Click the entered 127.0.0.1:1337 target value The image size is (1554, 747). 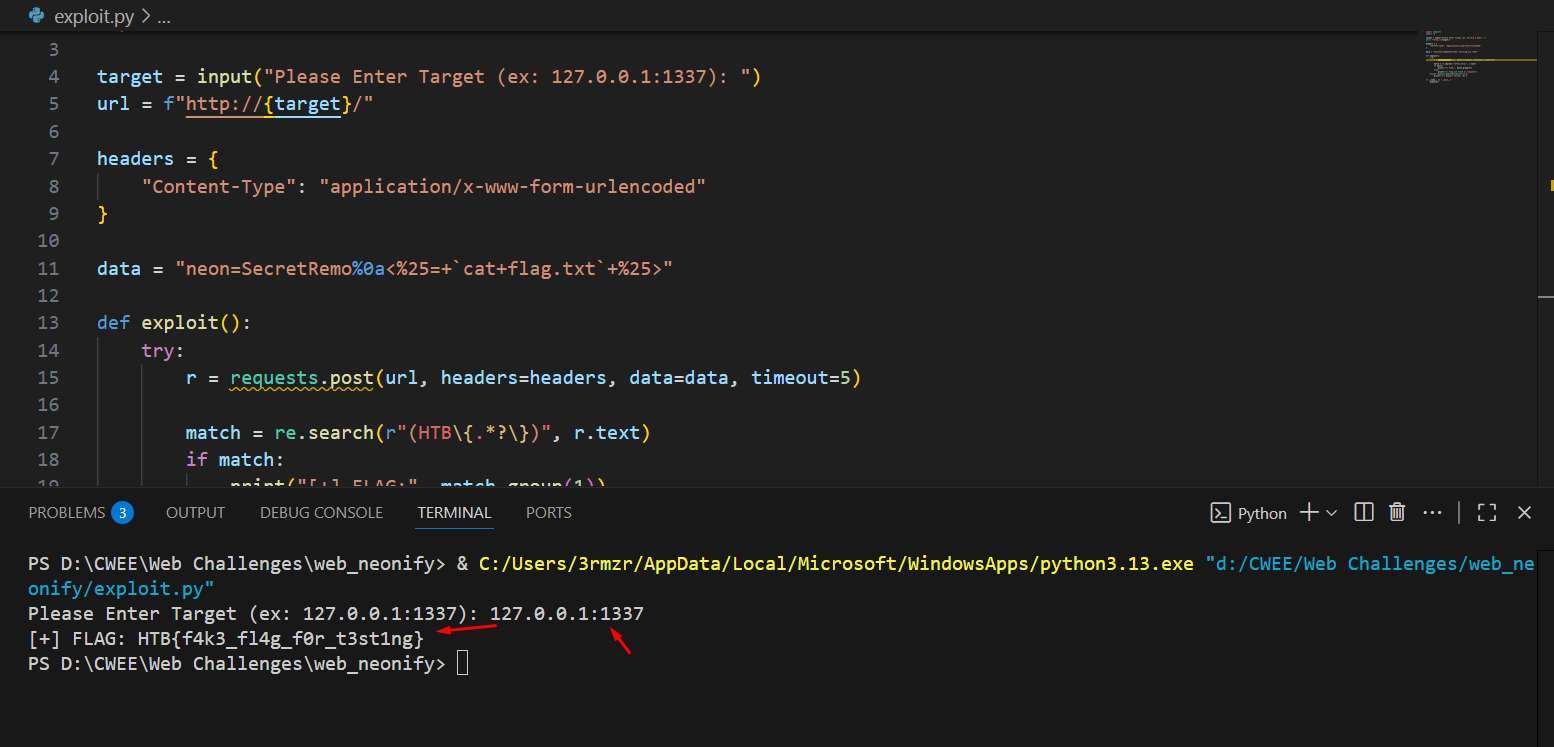tap(567, 614)
